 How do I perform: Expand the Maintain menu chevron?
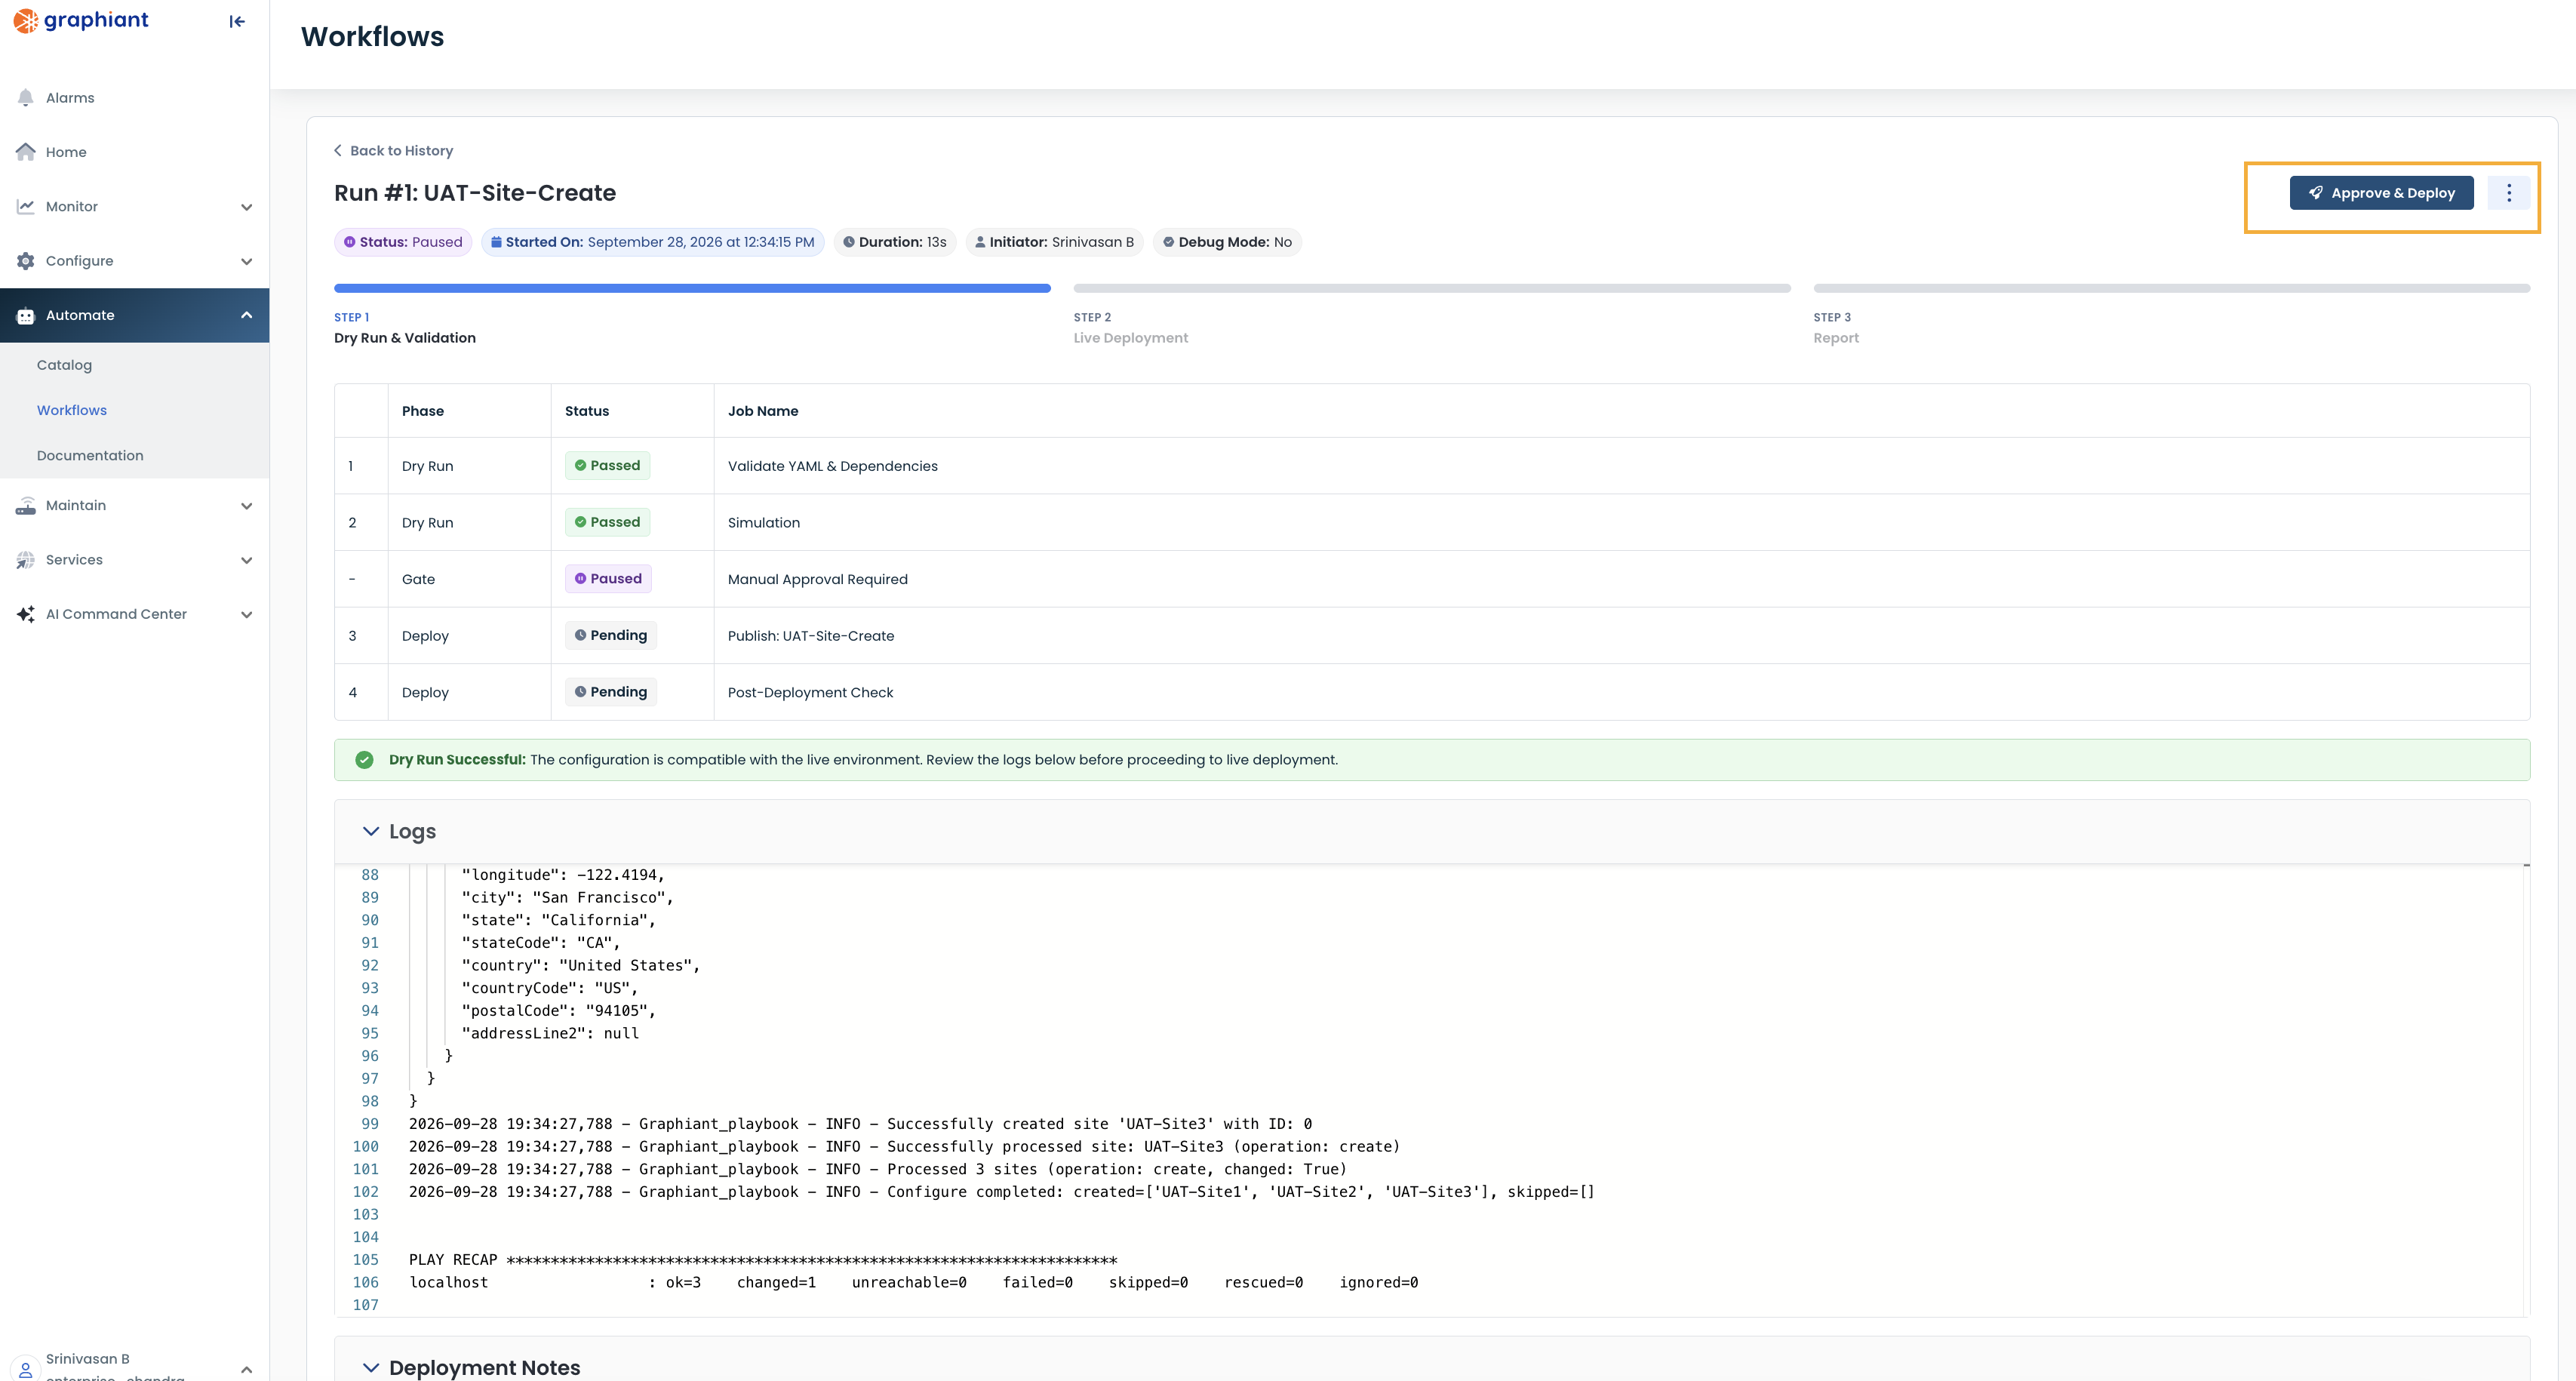coord(246,506)
